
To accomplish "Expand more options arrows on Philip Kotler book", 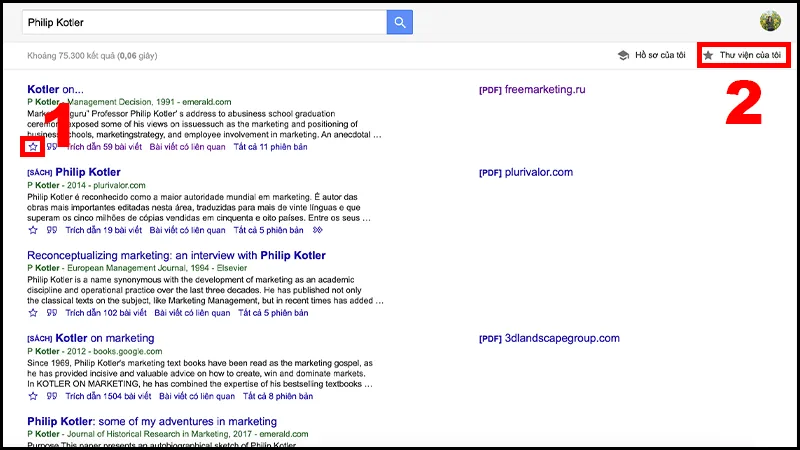I will [318, 230].
